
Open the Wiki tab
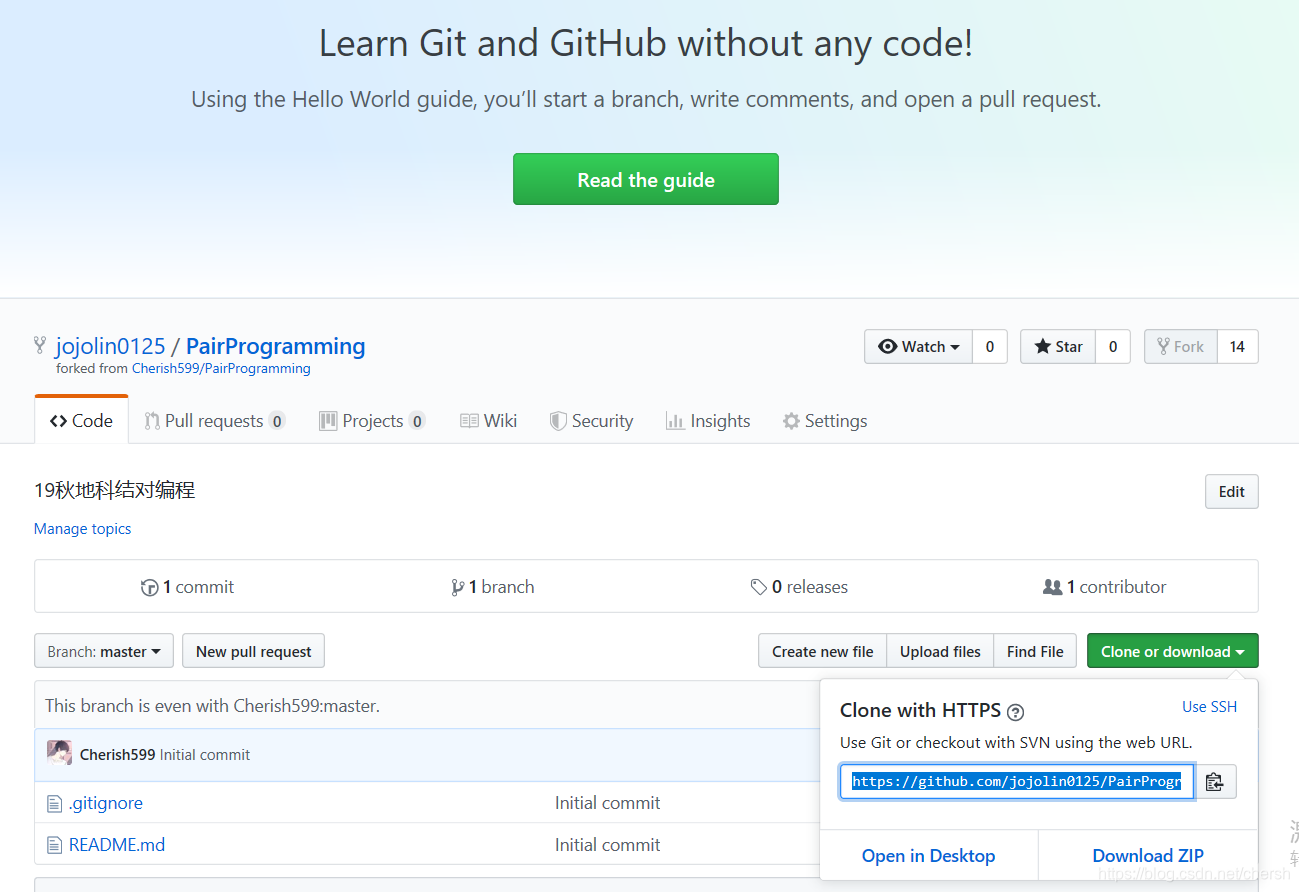tap(488, 421)
